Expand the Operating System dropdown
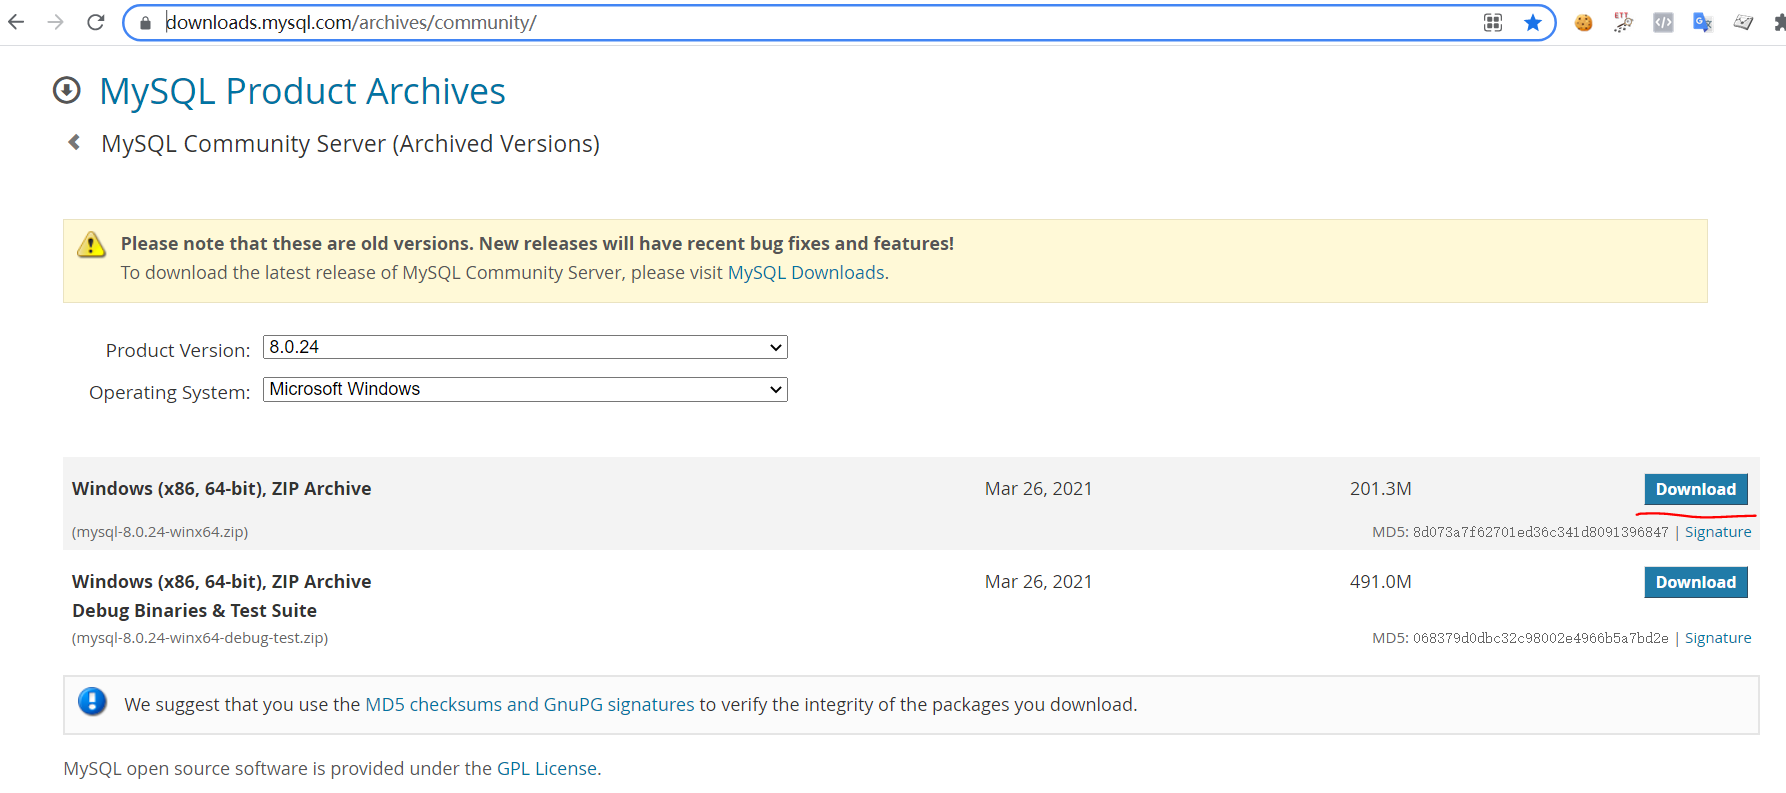 coord(525,389)
